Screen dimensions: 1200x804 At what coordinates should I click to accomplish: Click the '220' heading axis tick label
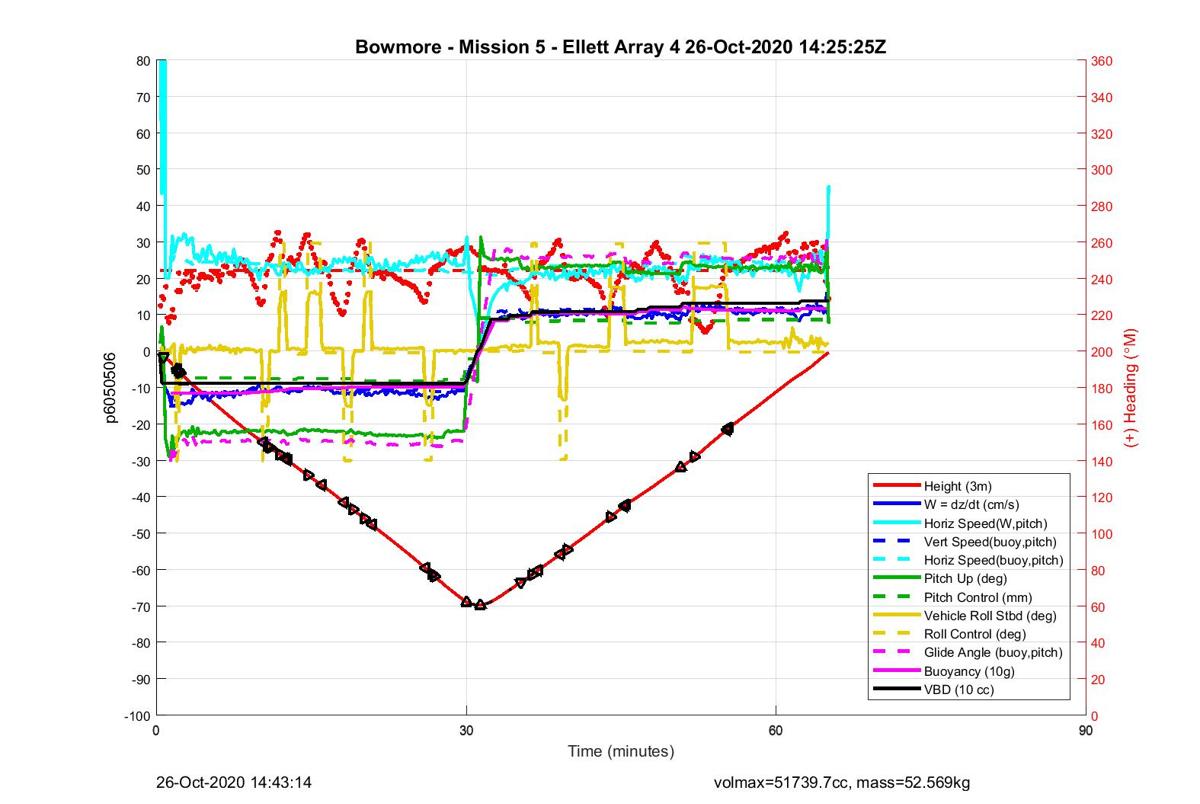[x=1104, y=315]
